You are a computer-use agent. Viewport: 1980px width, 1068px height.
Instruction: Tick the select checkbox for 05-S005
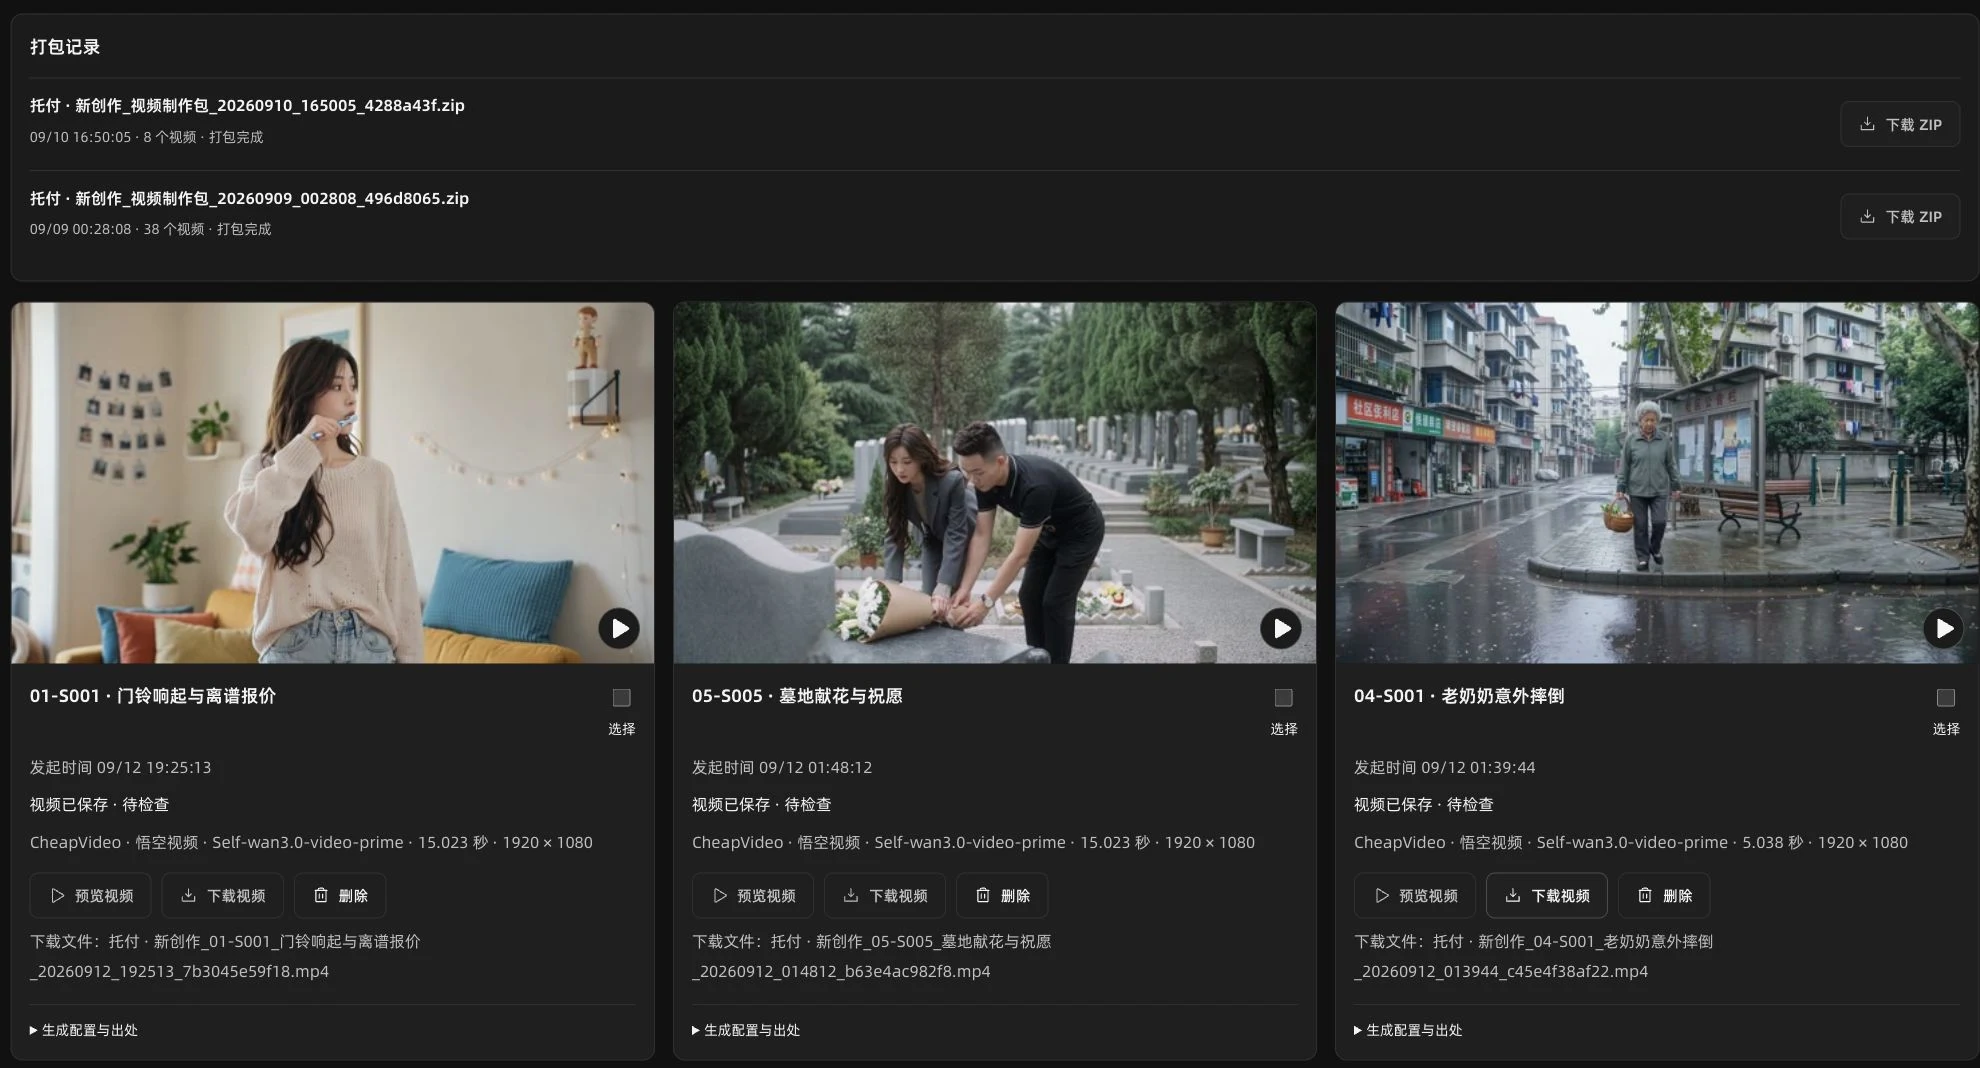coord(1284,697)
